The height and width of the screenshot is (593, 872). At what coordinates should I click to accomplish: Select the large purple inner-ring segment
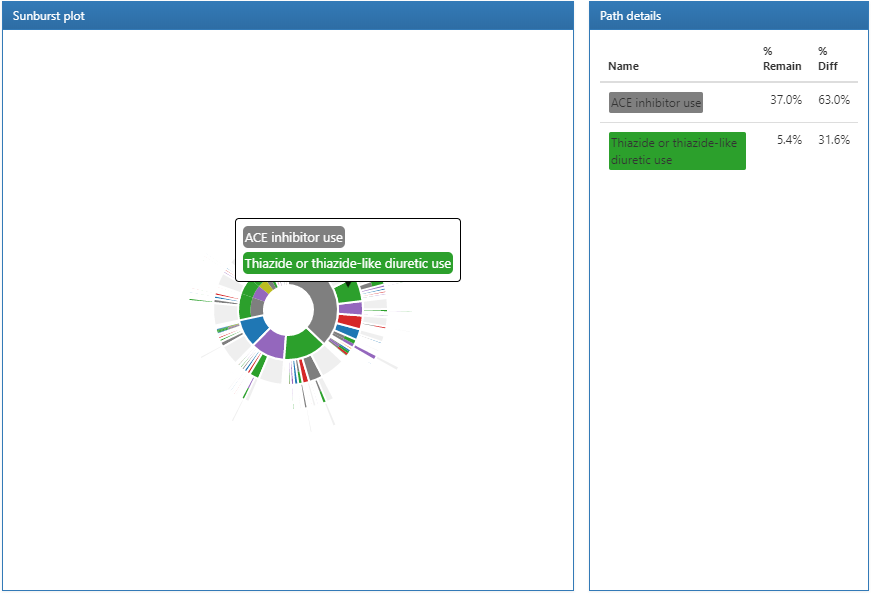pos(270,342)
